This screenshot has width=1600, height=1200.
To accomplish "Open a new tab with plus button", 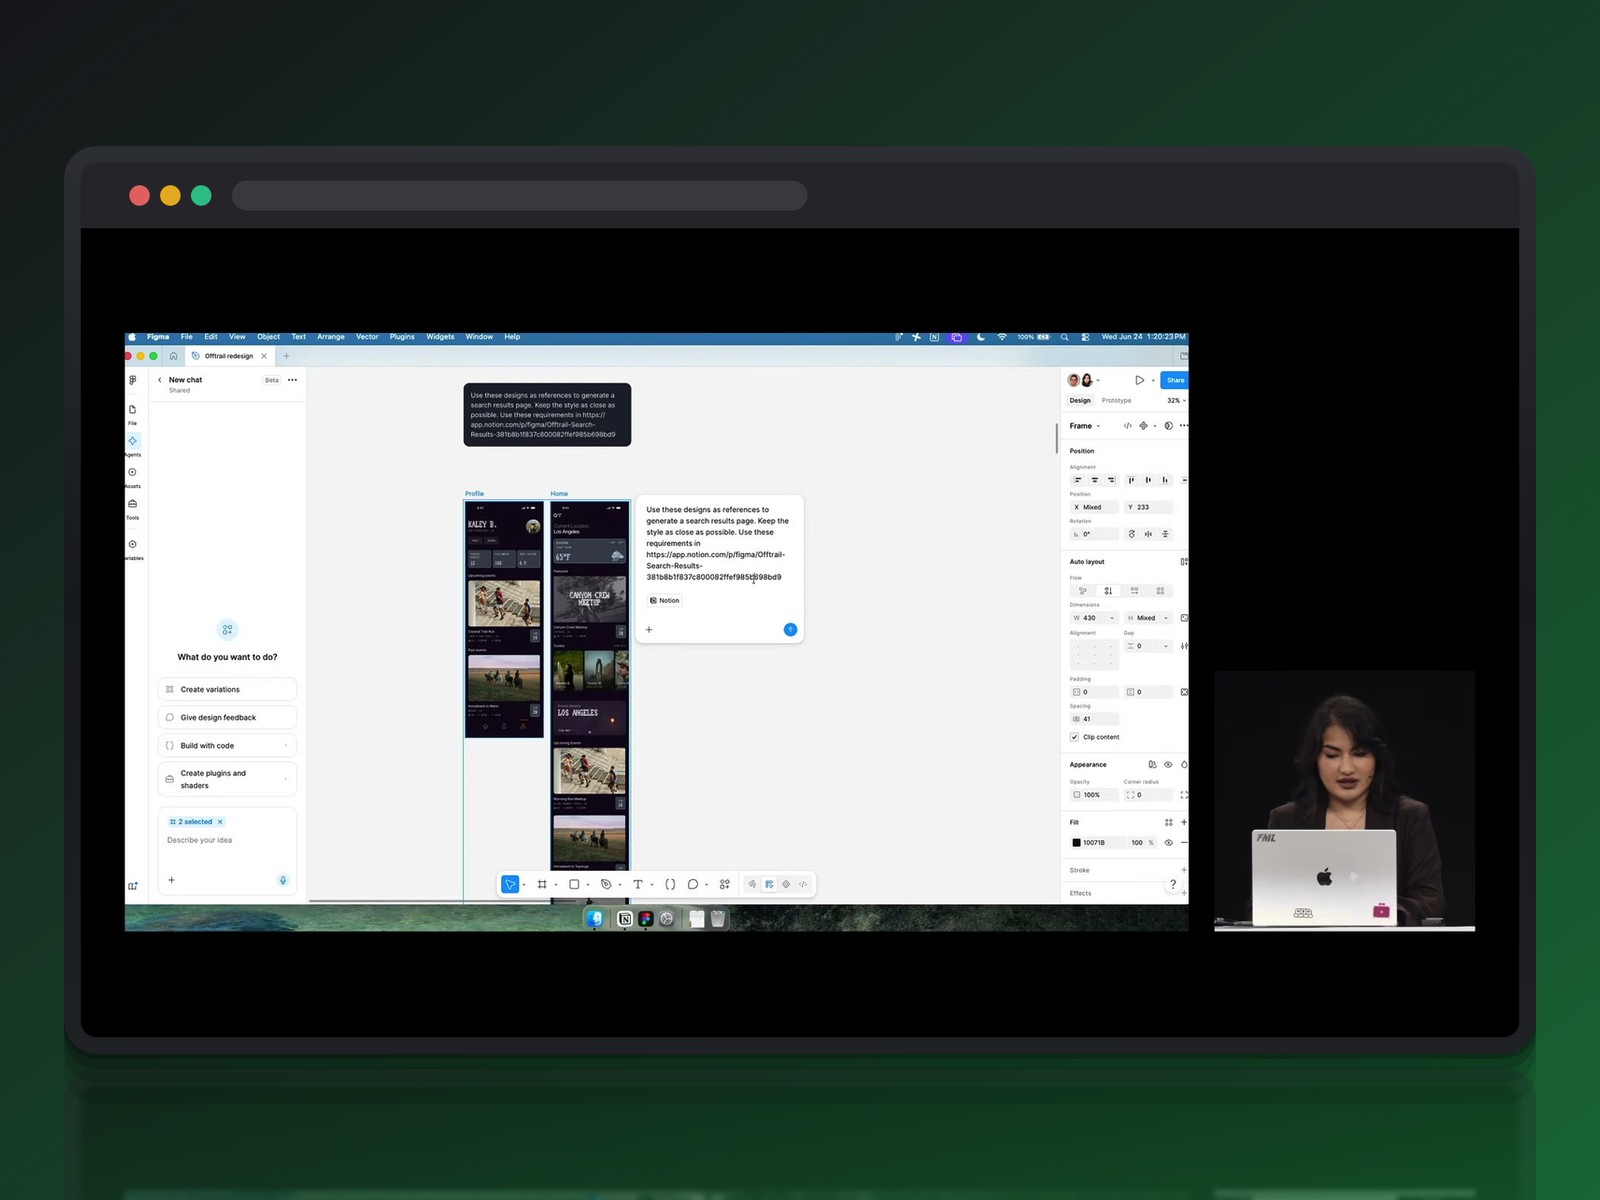I will 286,356.
